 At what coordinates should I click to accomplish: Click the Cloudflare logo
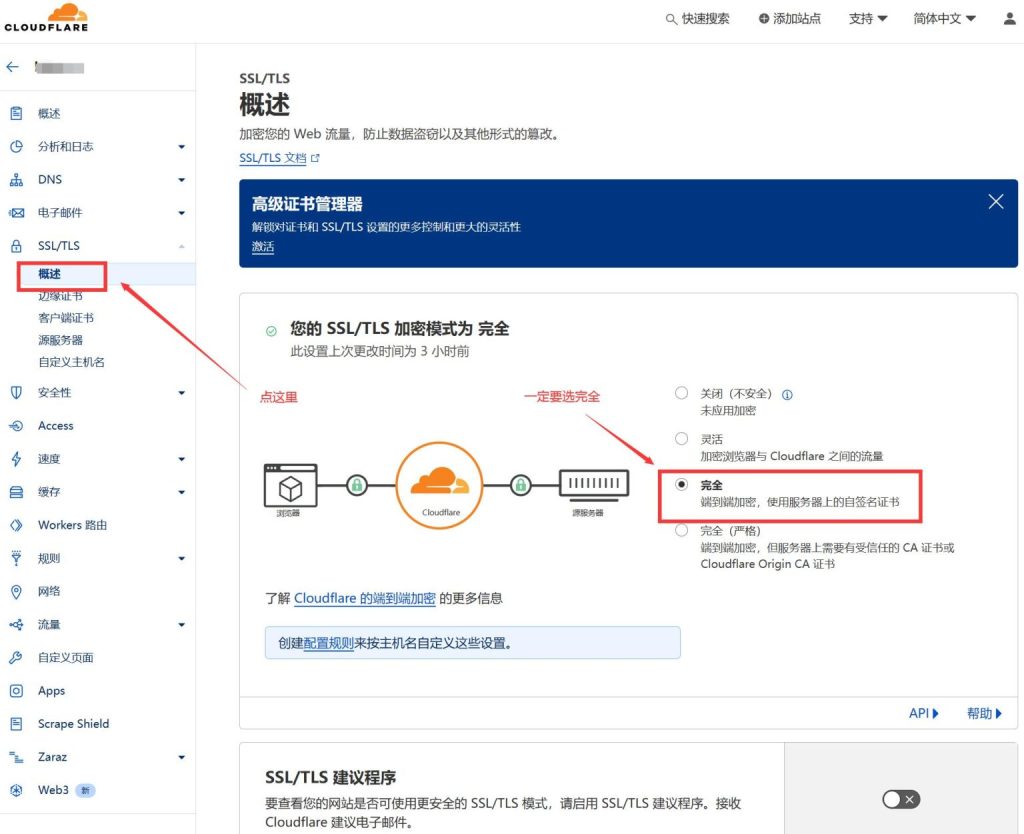click(x=46, y=17)
